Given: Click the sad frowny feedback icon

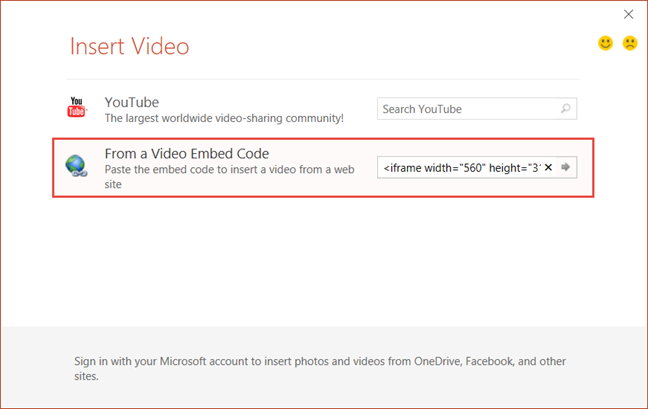Looking at the screenshot, I should tap(630, 43).
